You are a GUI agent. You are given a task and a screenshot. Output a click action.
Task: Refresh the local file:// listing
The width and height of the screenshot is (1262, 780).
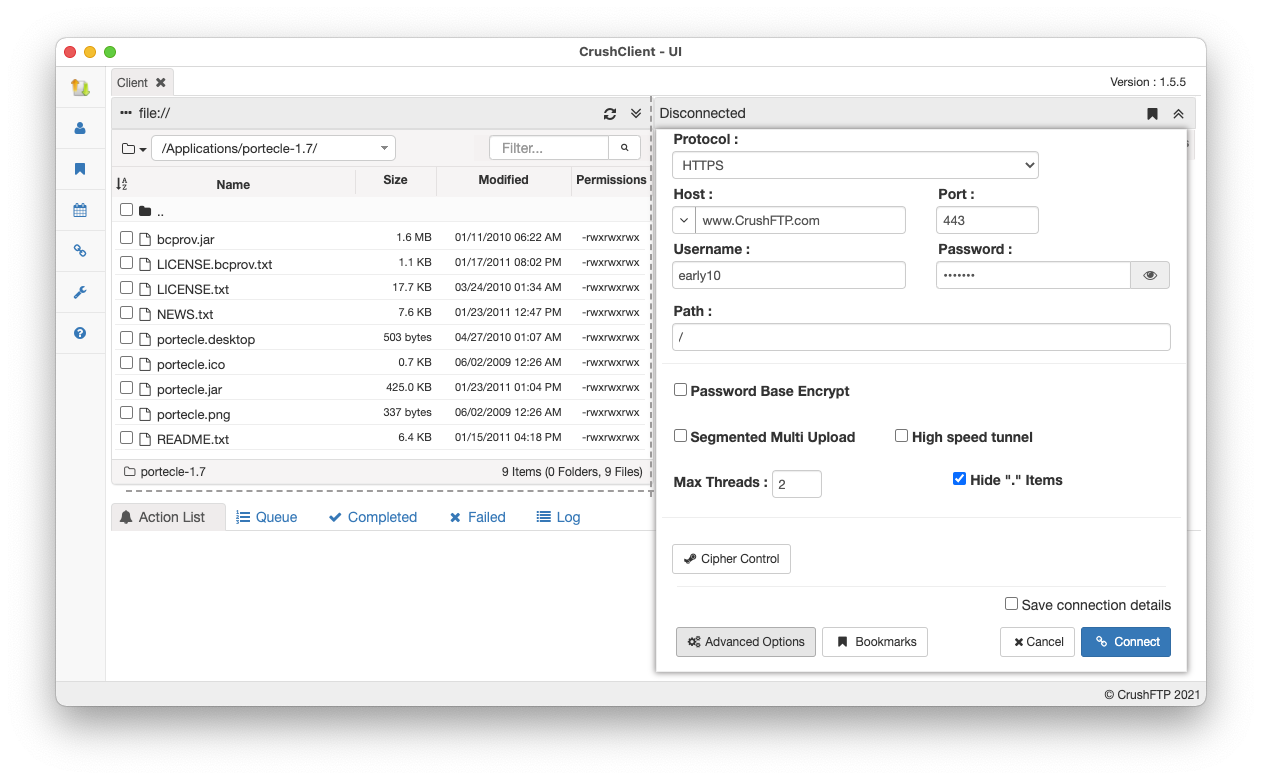point(610,114)
